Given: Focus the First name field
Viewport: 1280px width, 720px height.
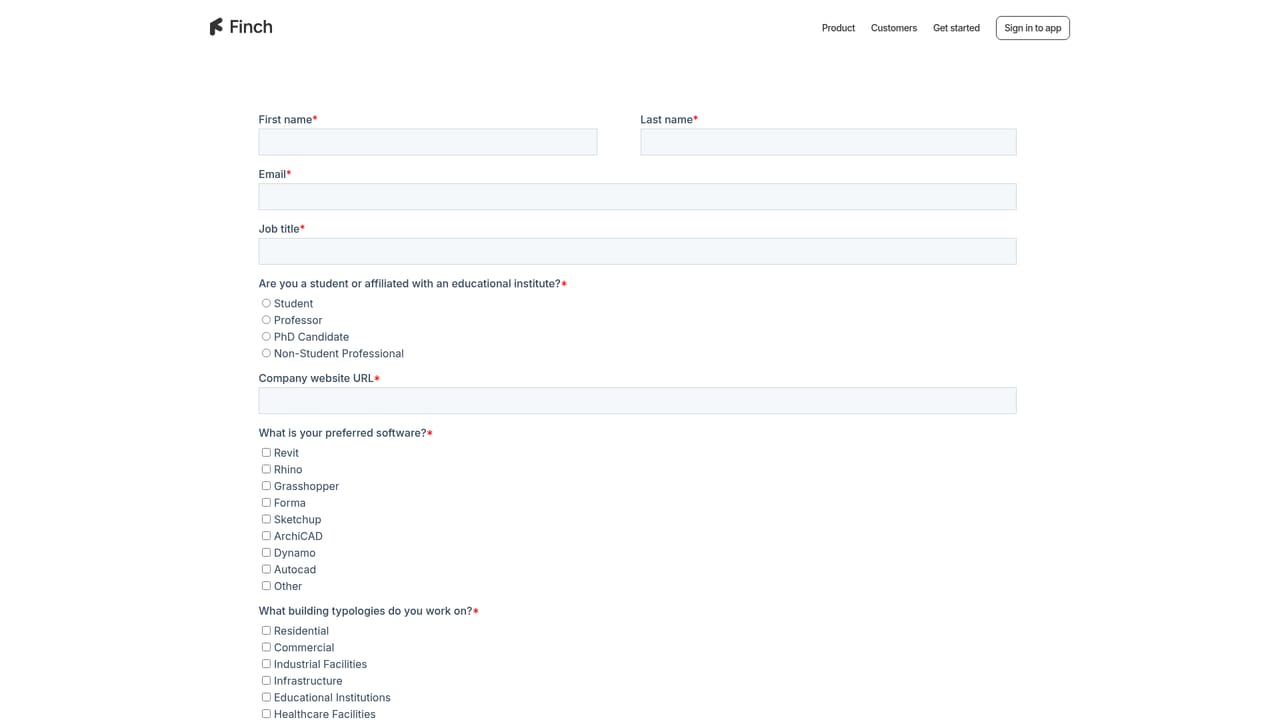Looking at the screenshot, I should click(428, 142).
